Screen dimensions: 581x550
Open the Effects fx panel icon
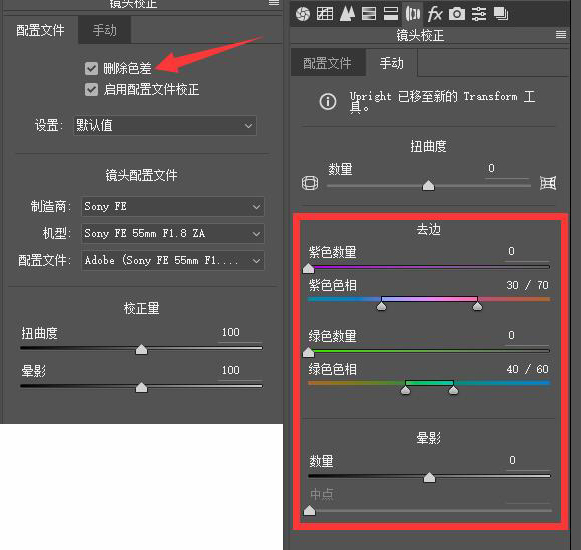tap(435, 14)
